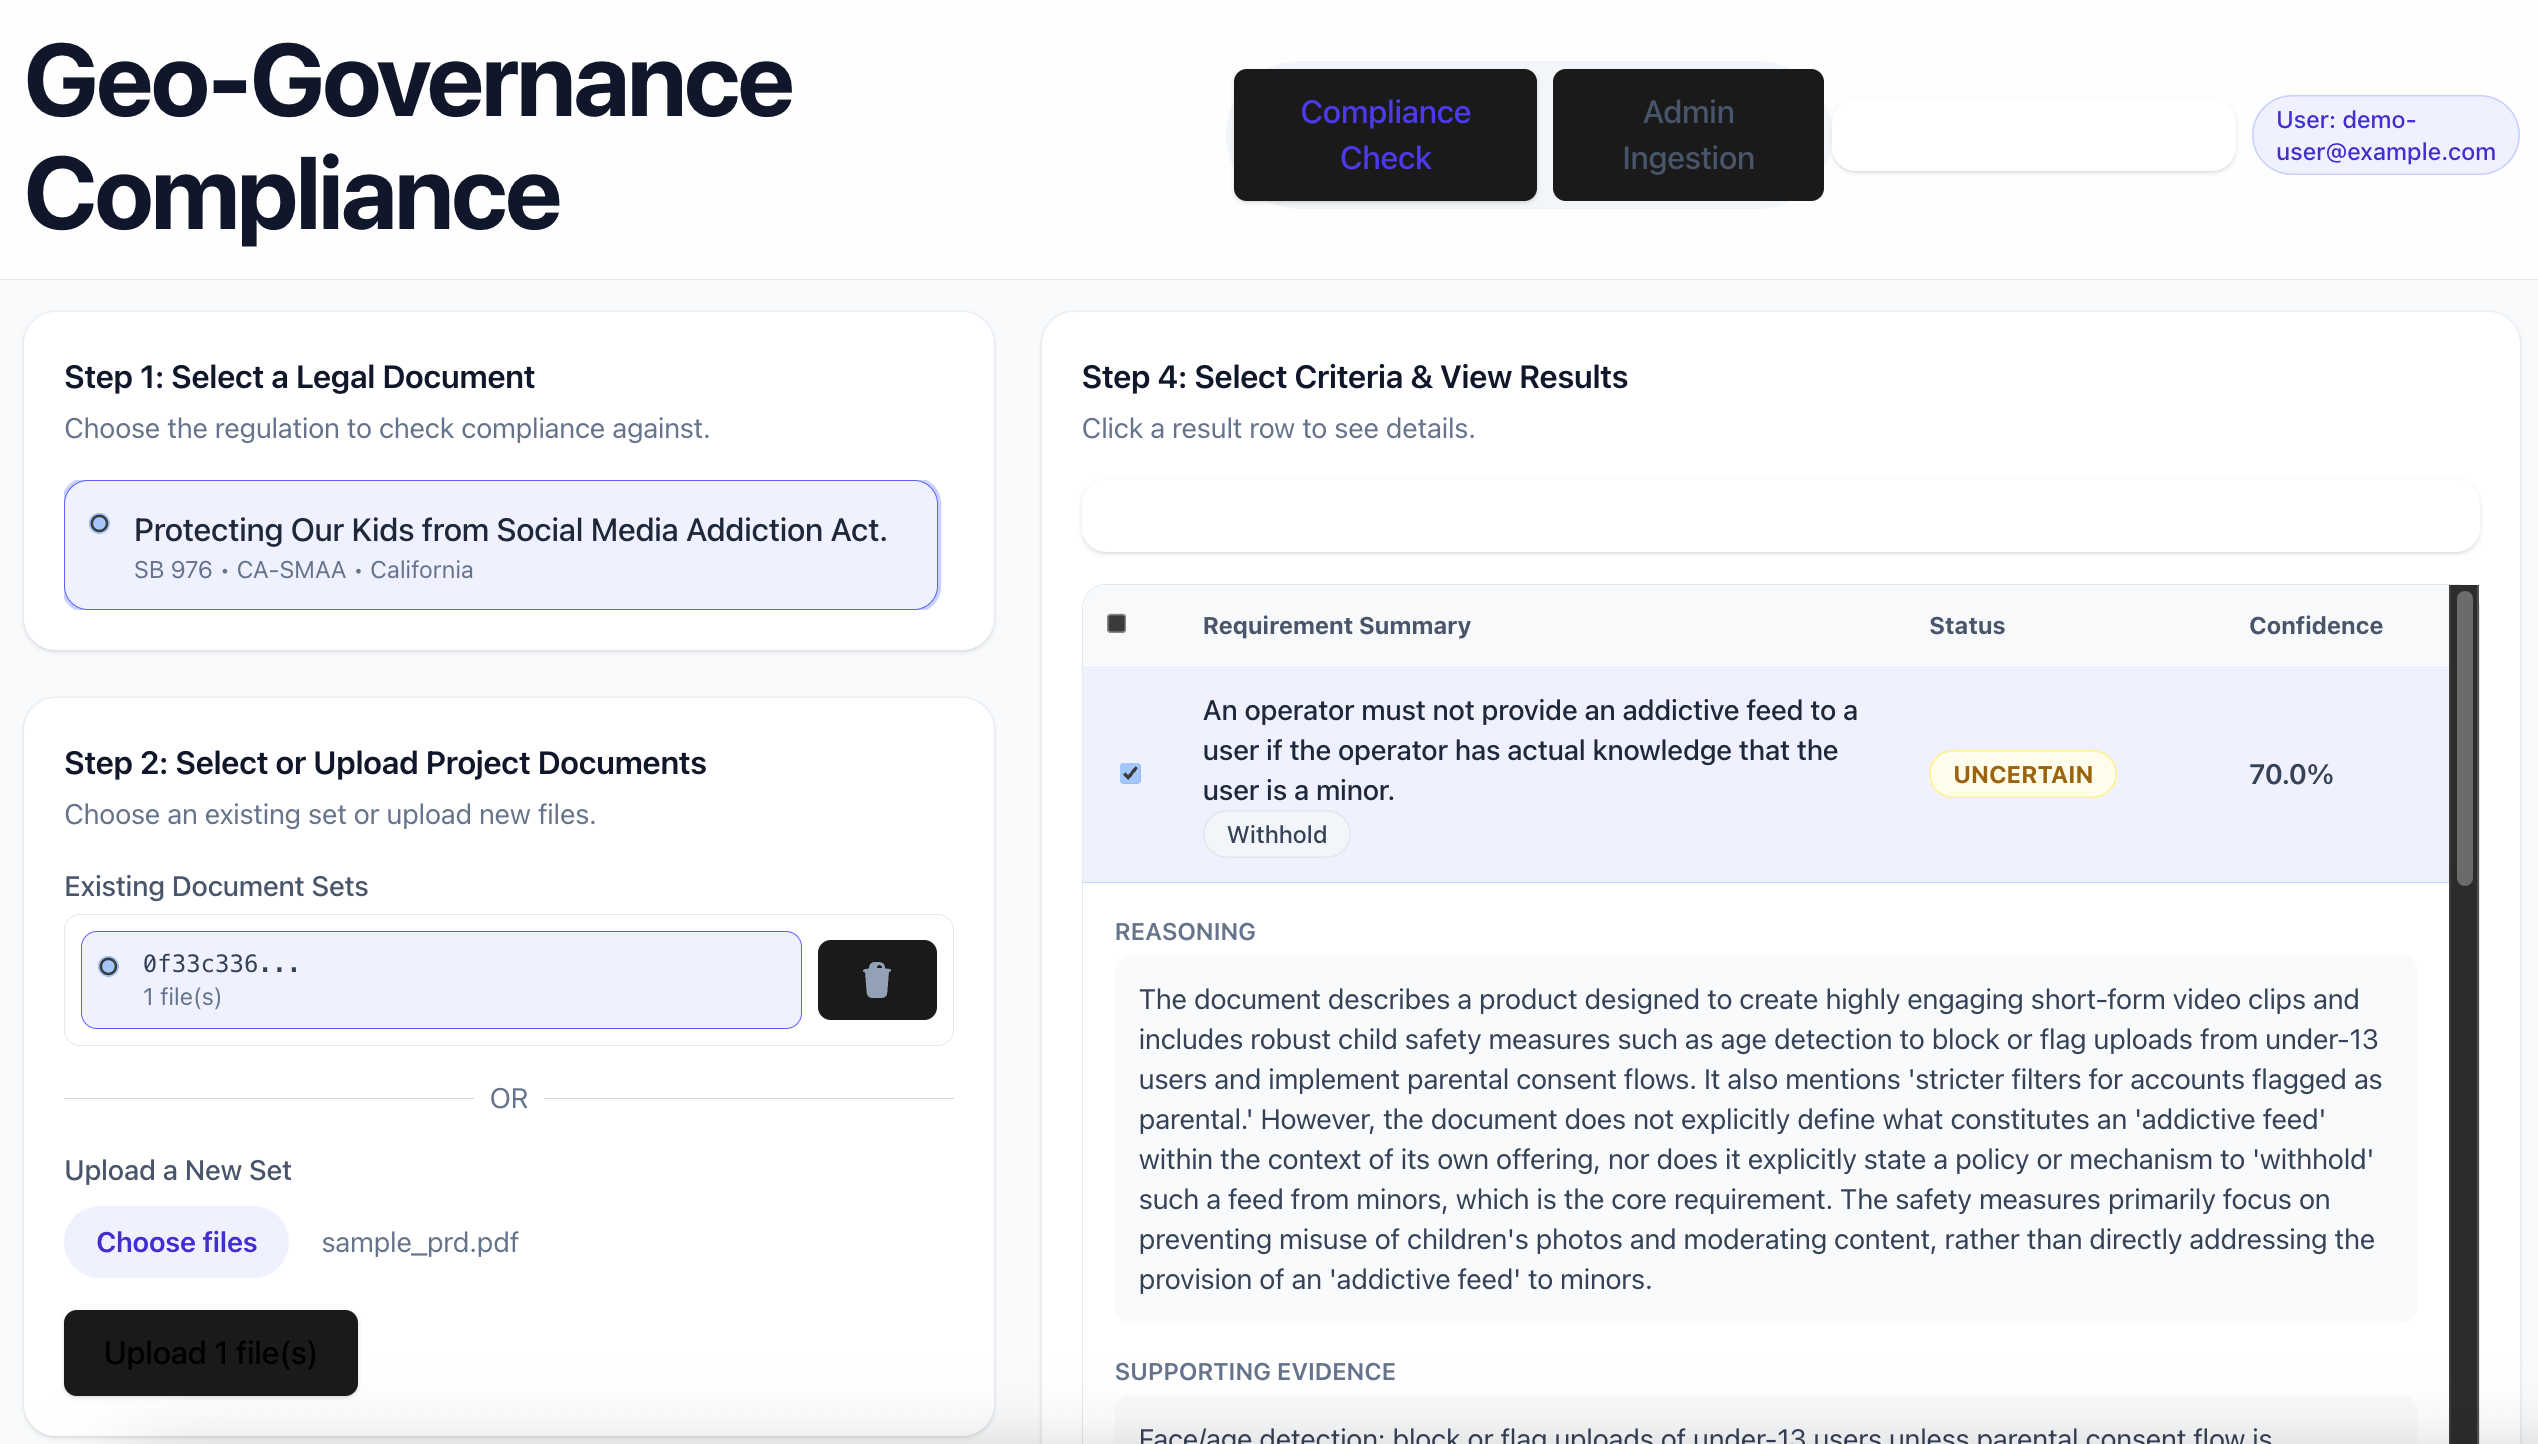Click the trash icon to delete document set
This screenshot has height=1444, width=2538.
876,980
